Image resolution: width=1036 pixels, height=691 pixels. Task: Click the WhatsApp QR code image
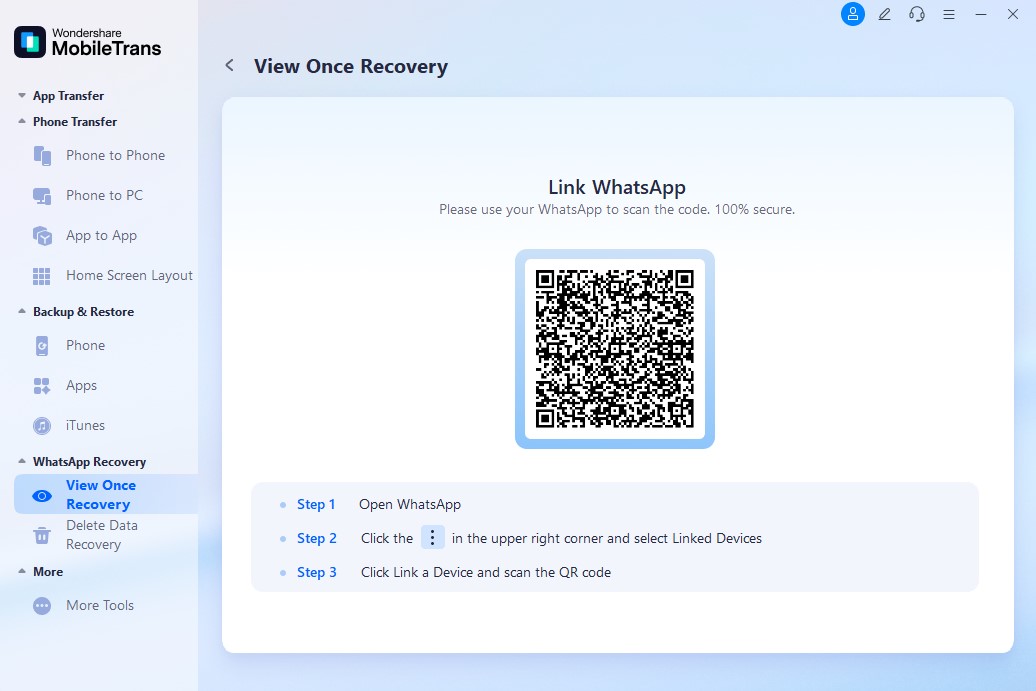click(x=615, y=349)
